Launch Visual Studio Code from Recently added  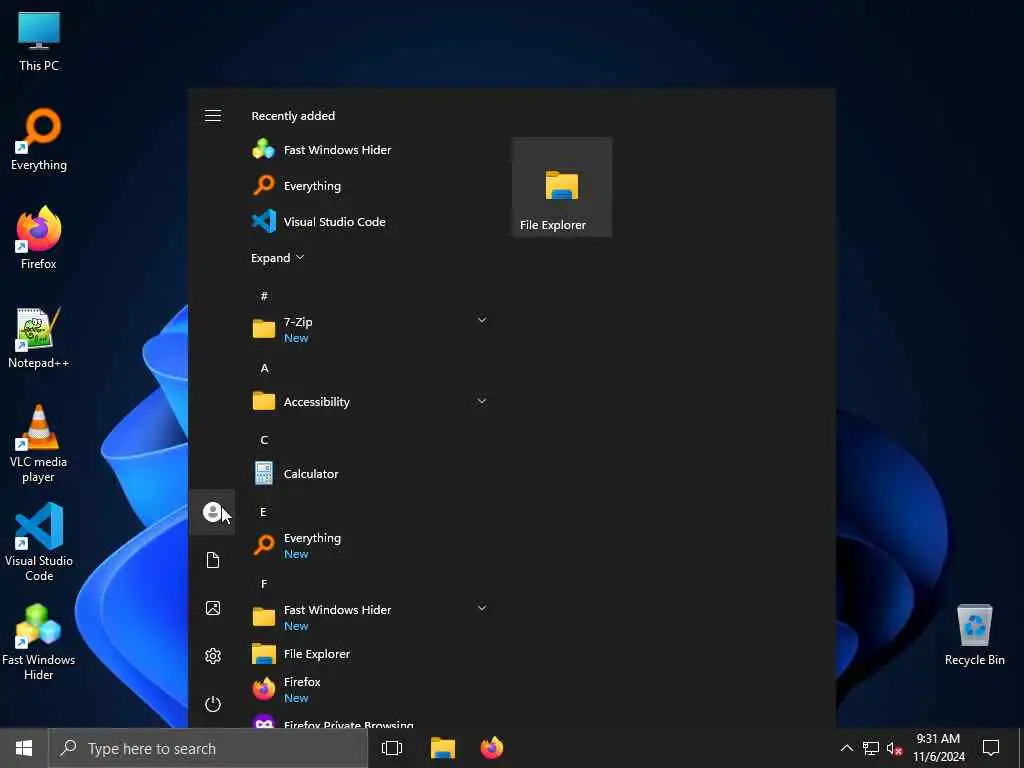click(x=370, y=221)
